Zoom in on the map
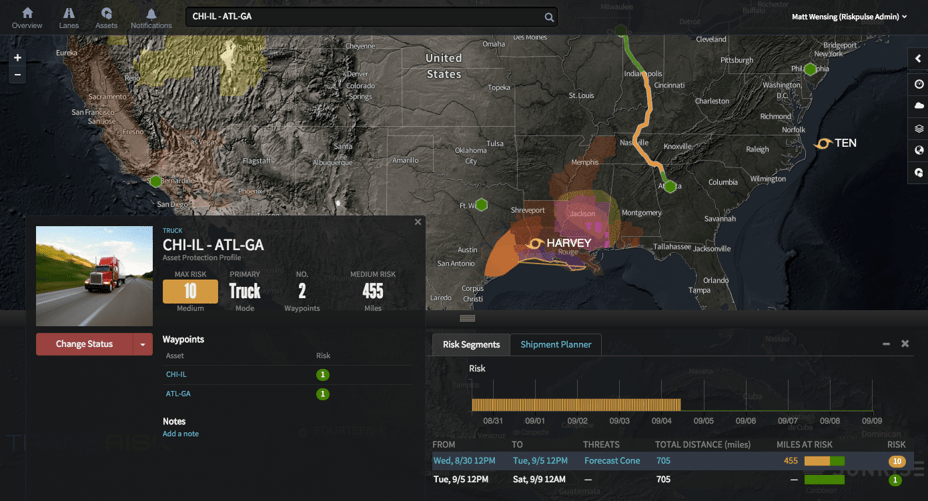 17,58
